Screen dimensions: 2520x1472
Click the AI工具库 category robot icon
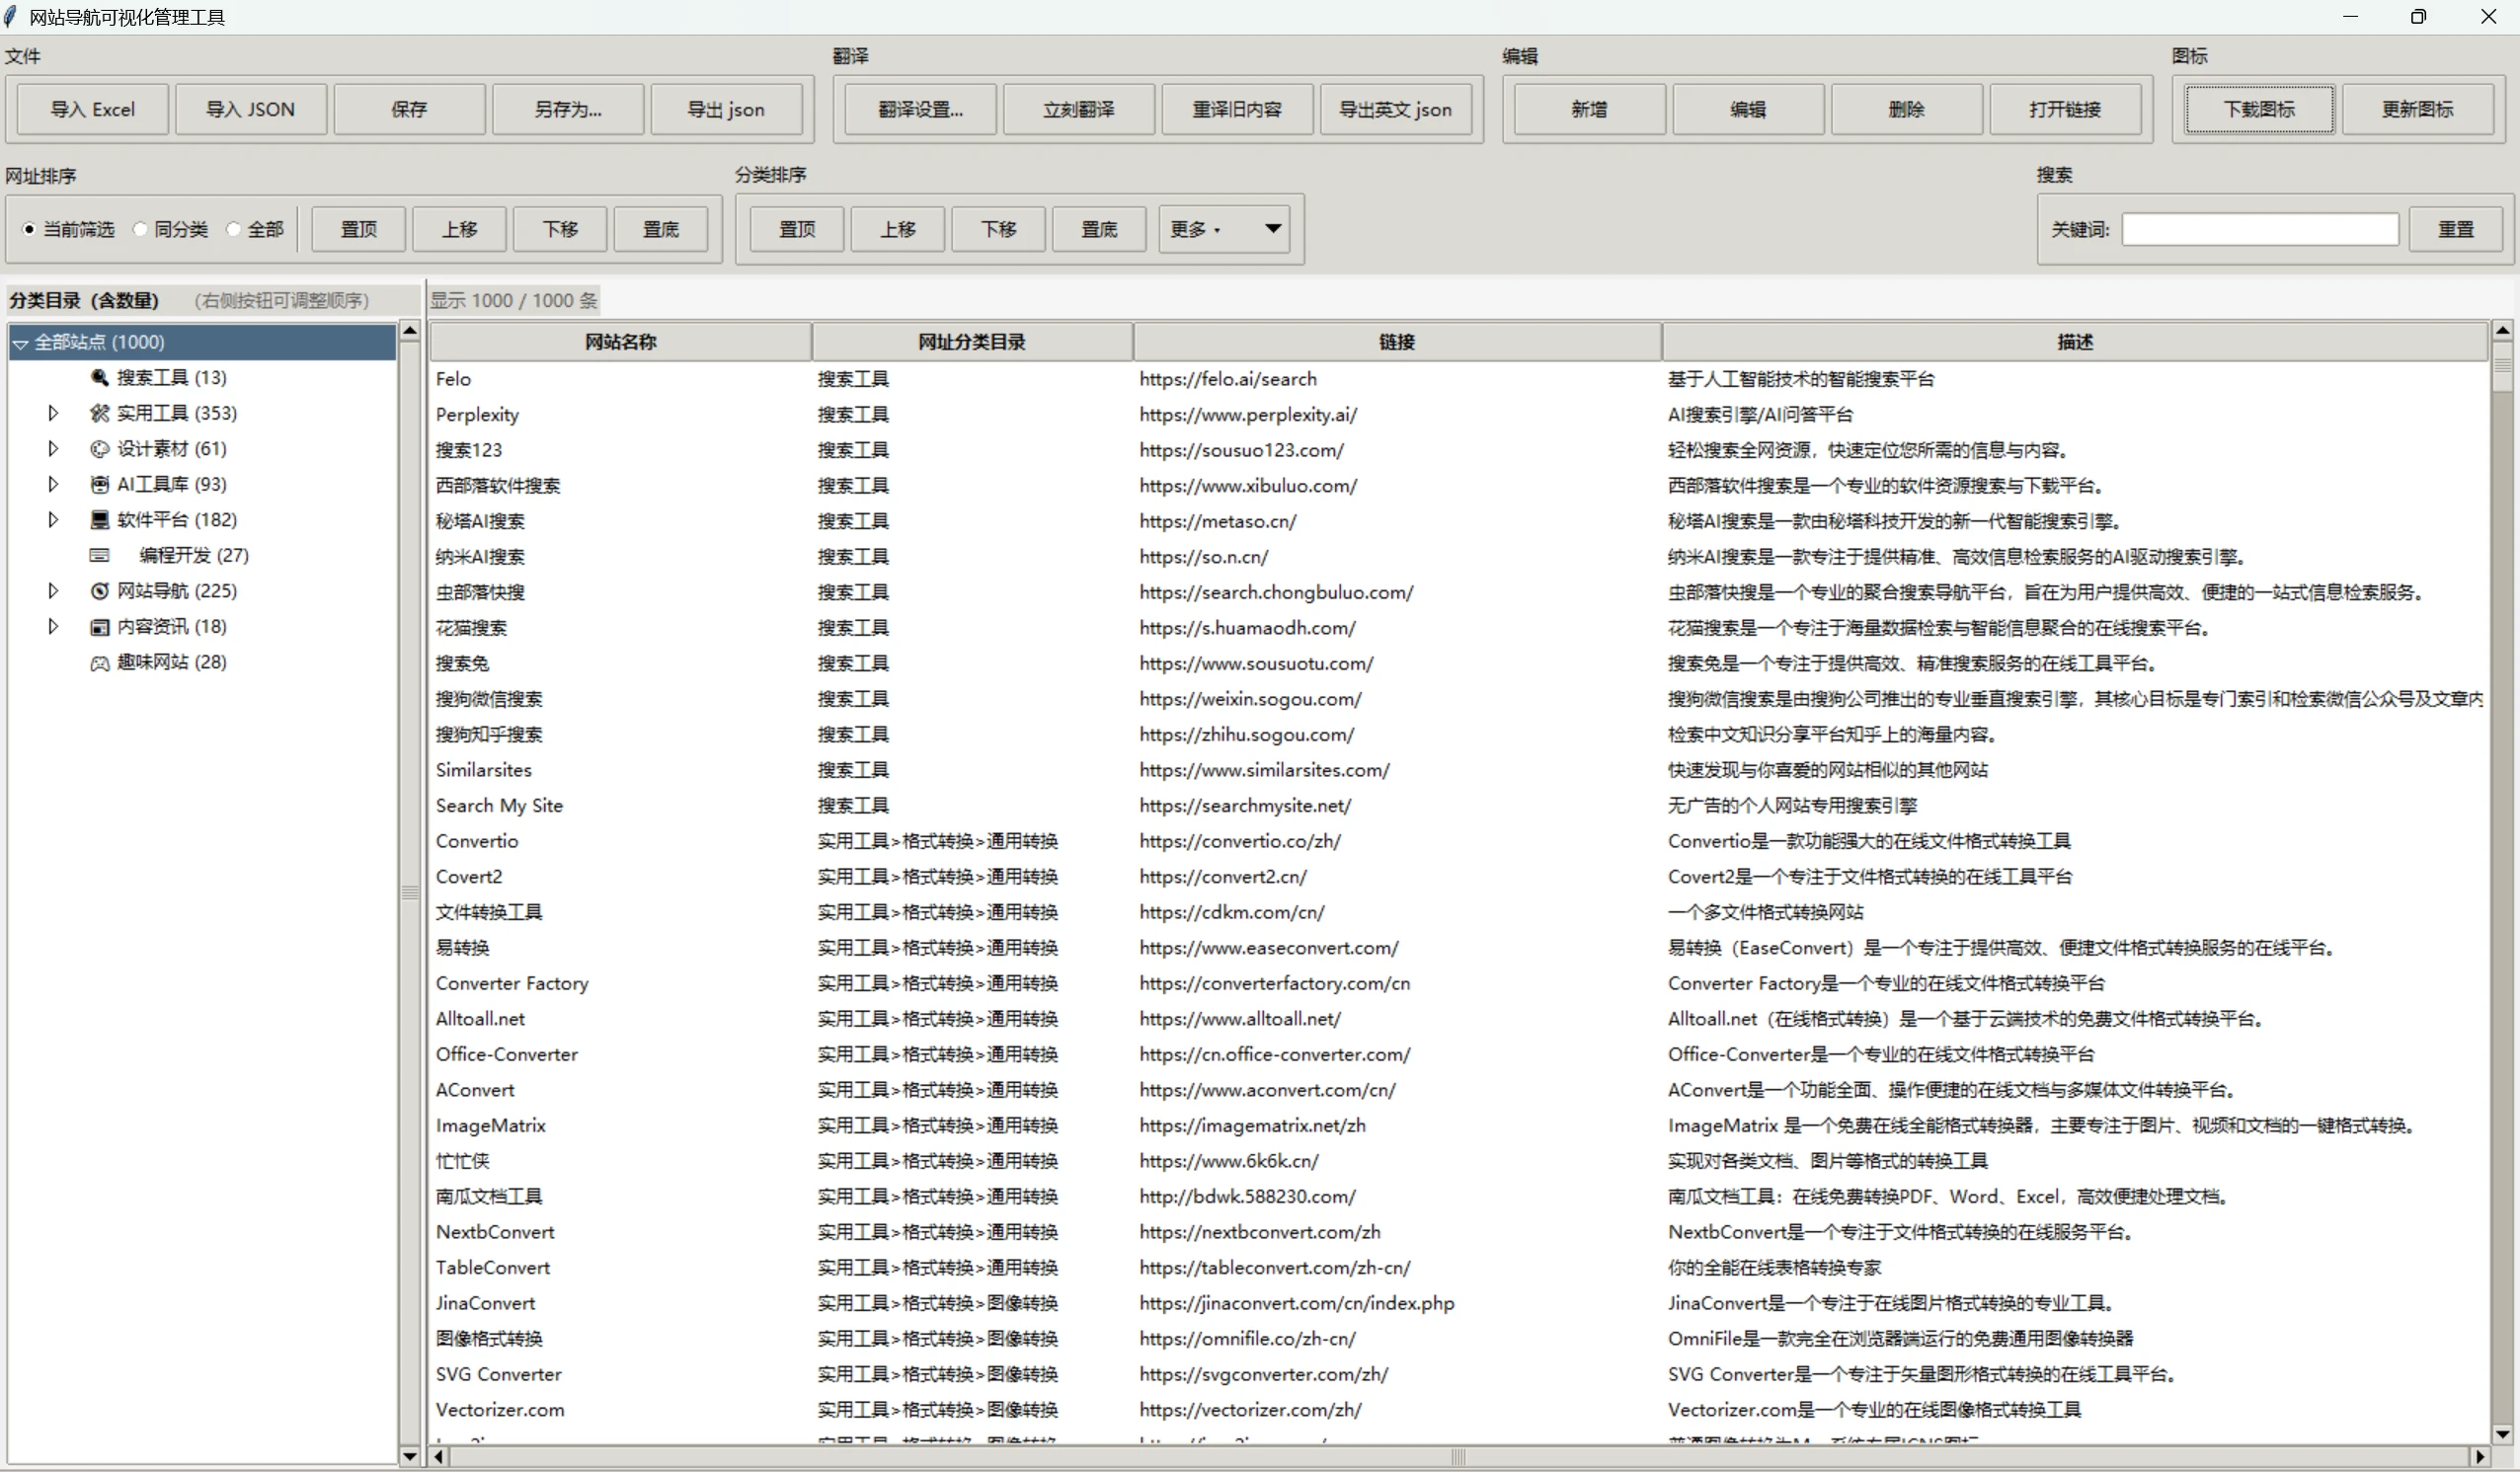click(x=99, y=484)
